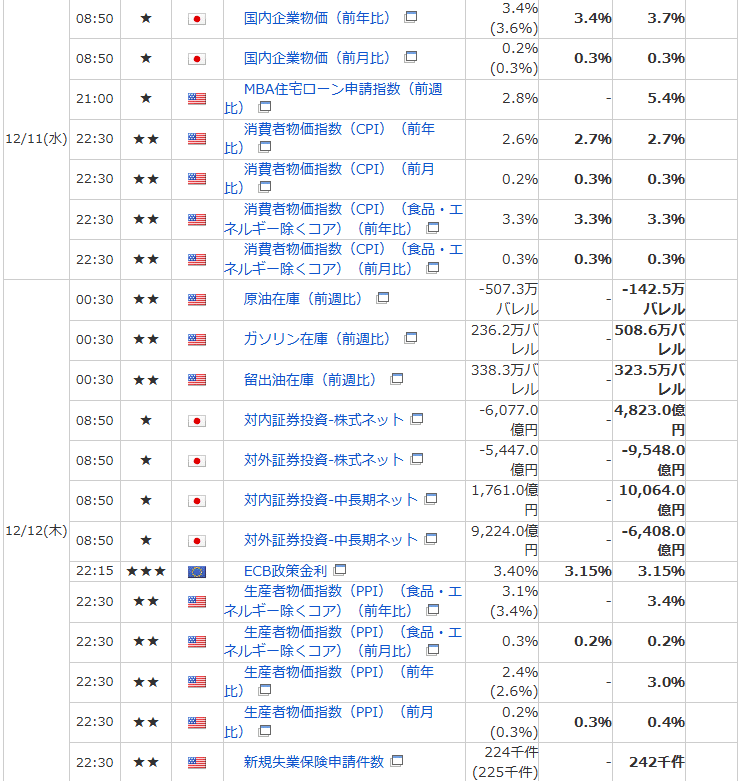
Task: Open PPI 食品・エネルギー除くコア（前月比） link
Action: point(344,641)
